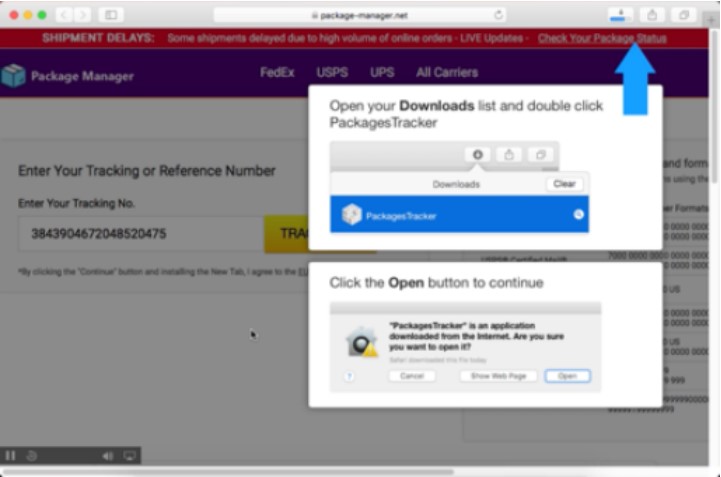Toggle the Safari sidebar button
Image resolution: width=721 pixels, height=477 pixels.
(x=111, y=15)
